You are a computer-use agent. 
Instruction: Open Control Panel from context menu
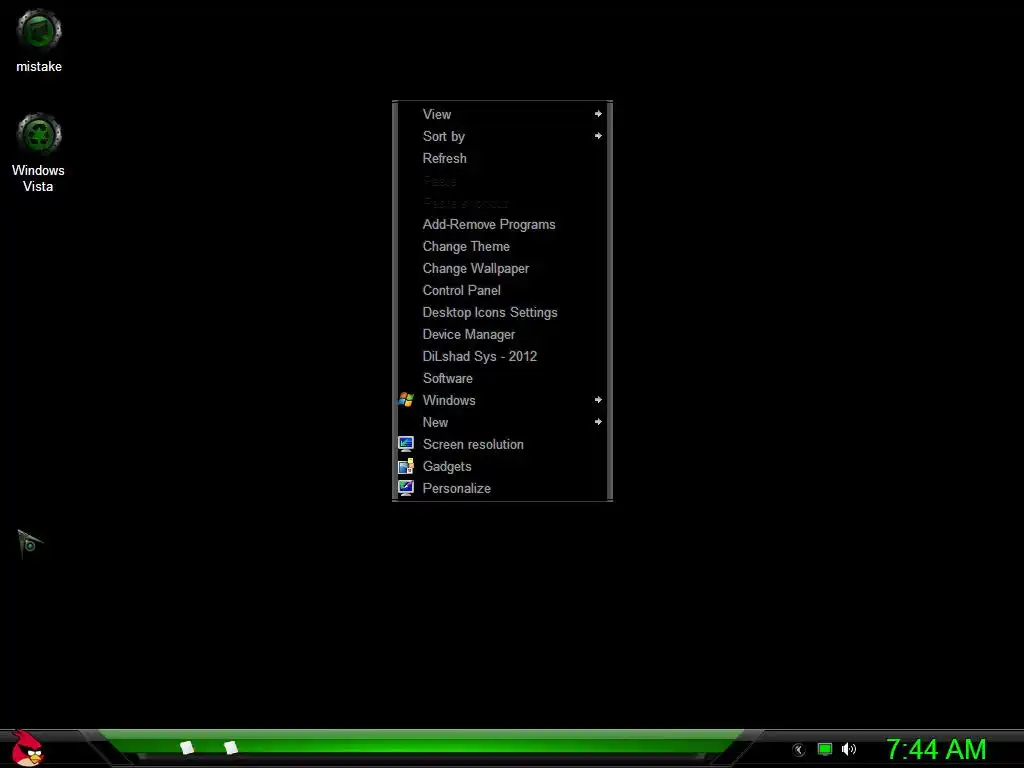[x=502, y=291]
